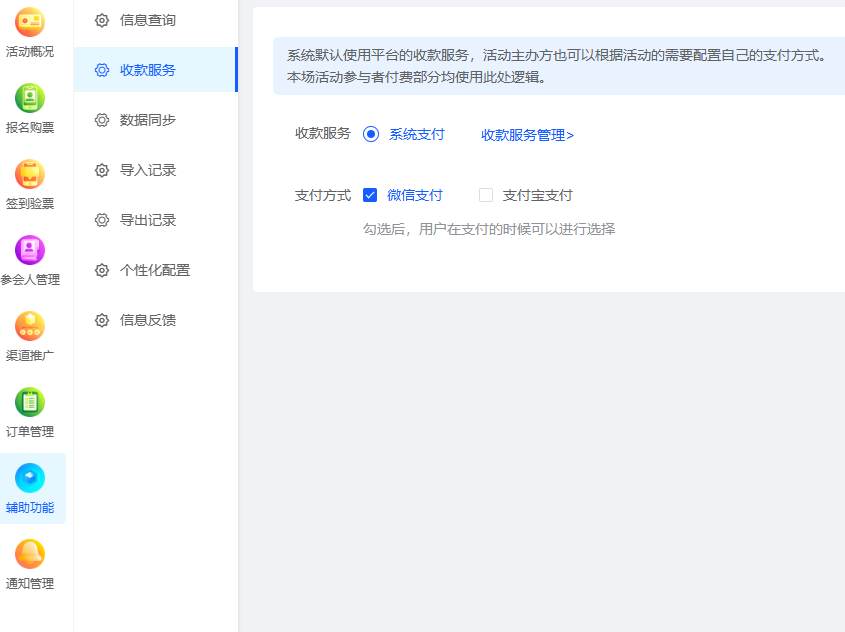Click the 微信支付 label text
Image resolution: width=845 pixels, height=632 pixels.
click(415, 195)
